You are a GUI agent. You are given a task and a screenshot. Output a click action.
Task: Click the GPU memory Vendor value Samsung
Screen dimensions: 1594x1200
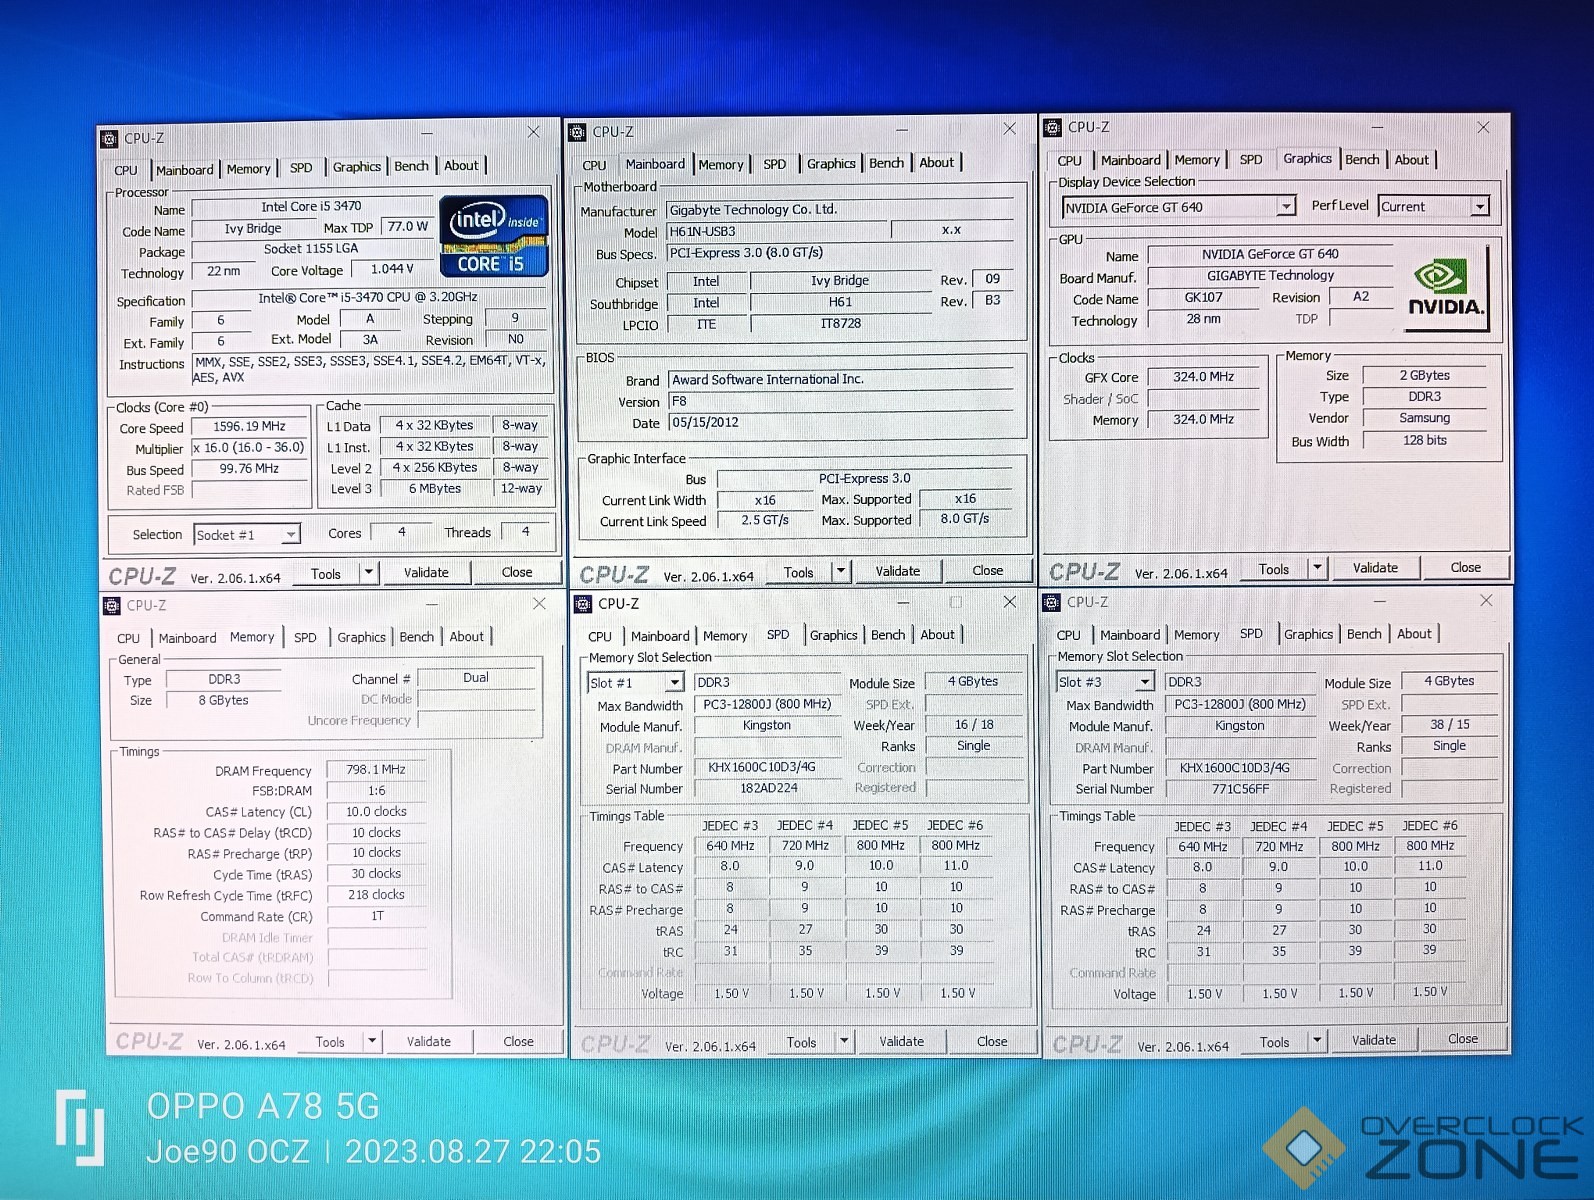pos(1424,418)
